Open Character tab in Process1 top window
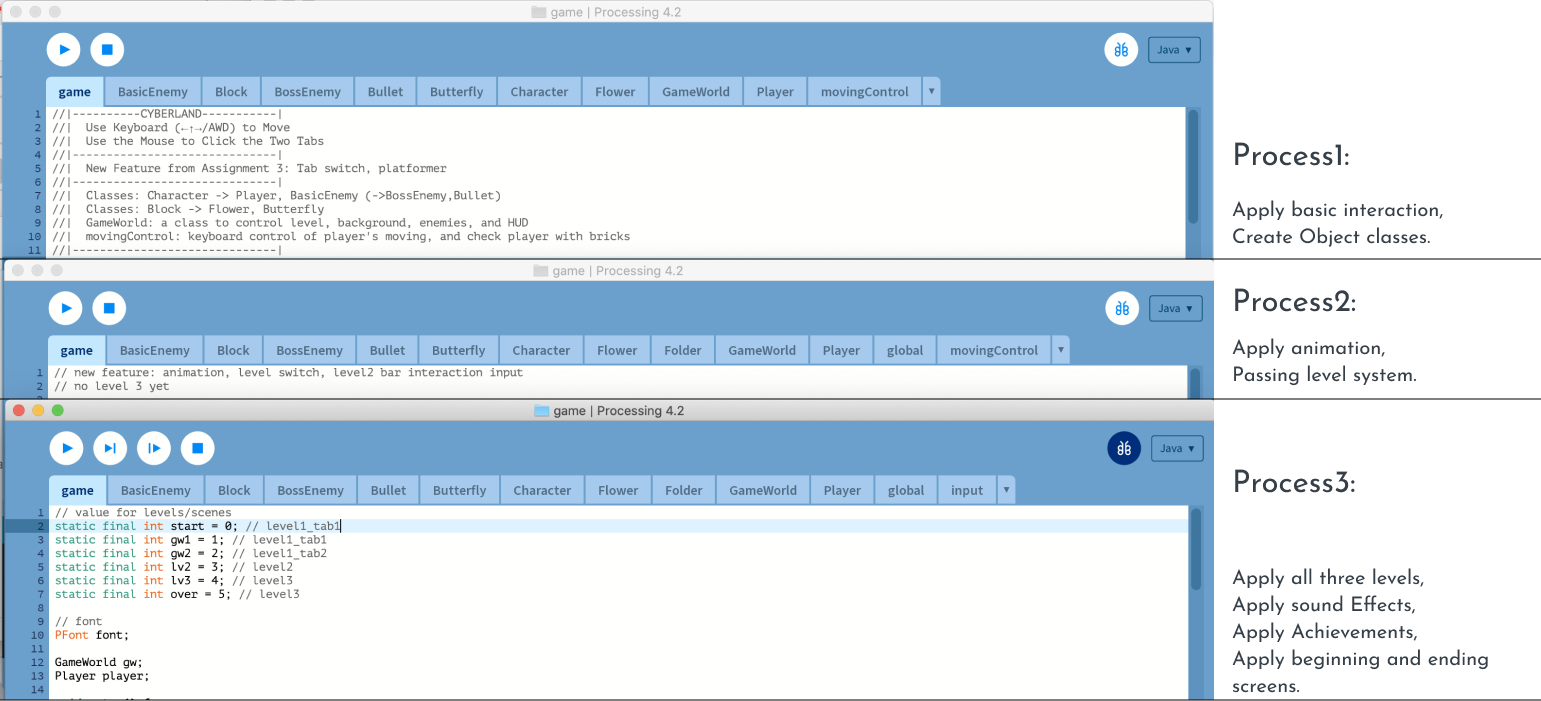The width and height of the screenshot is (1541, 701). (539, 91)
